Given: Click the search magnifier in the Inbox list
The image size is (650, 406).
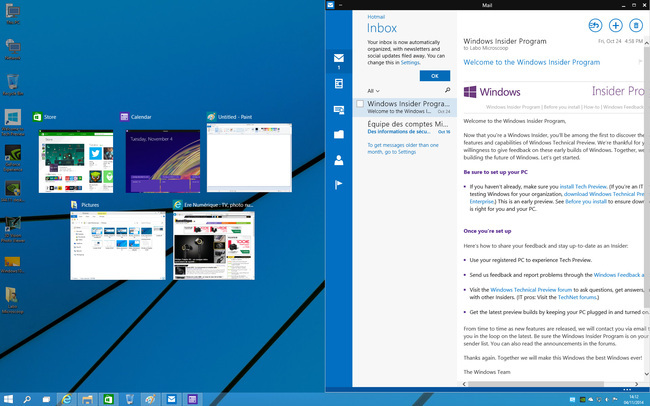Looking at the screenshot, I should pyautogui.click(x=447, y=90).
